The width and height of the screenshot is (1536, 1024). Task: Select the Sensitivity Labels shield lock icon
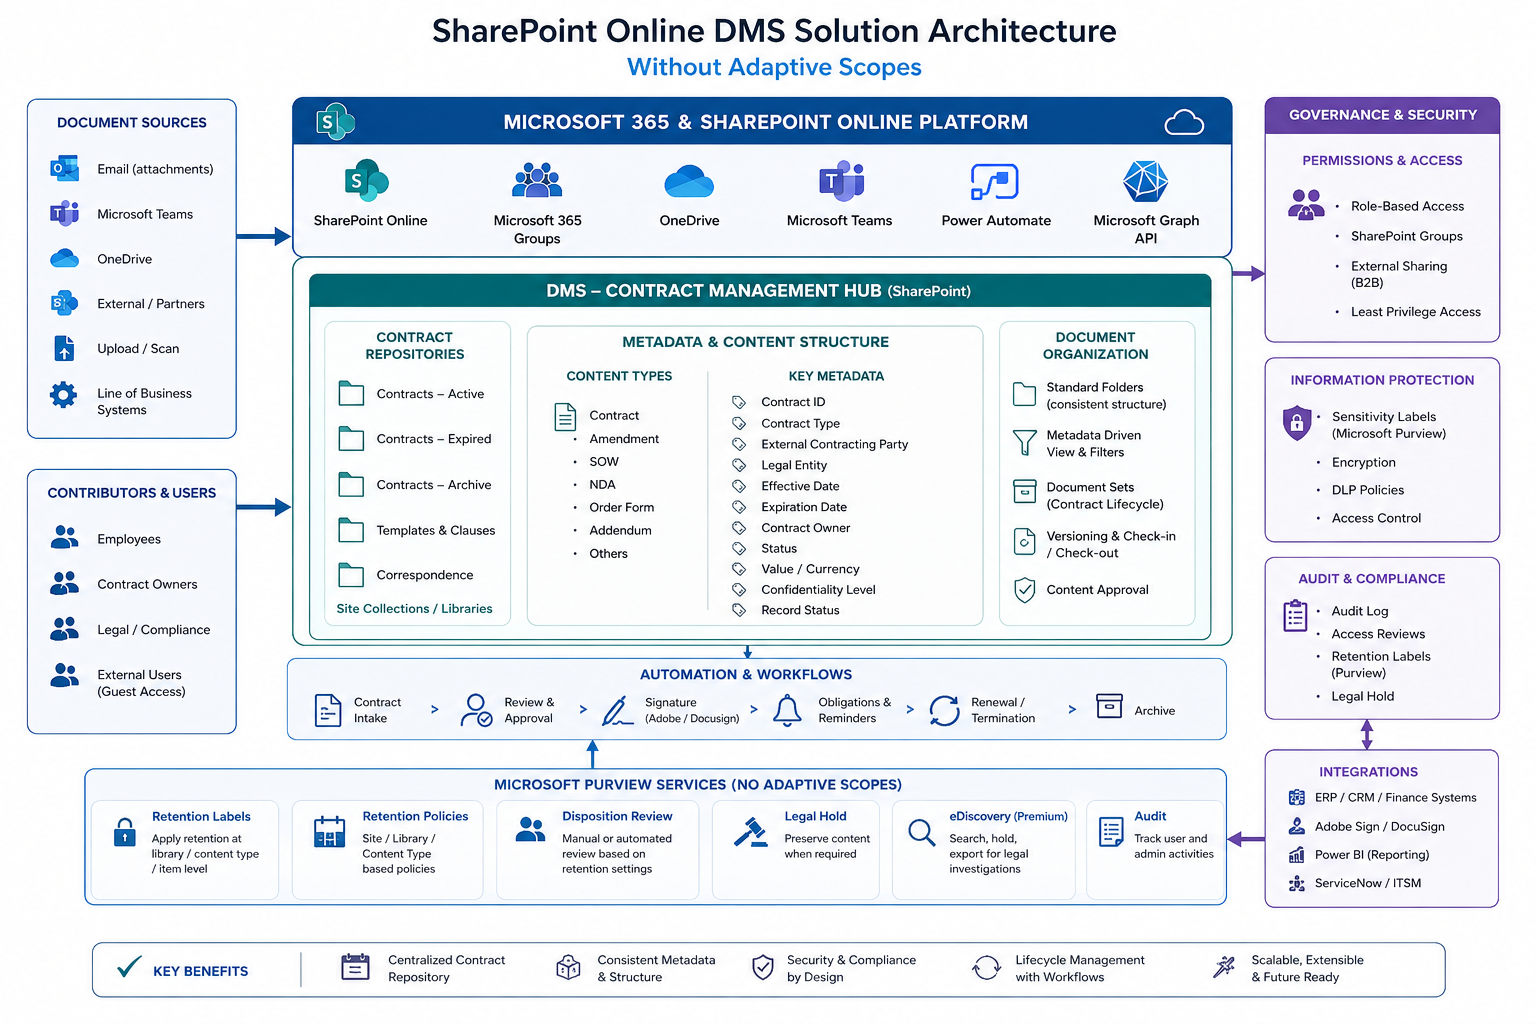[x=1297, y=423]
